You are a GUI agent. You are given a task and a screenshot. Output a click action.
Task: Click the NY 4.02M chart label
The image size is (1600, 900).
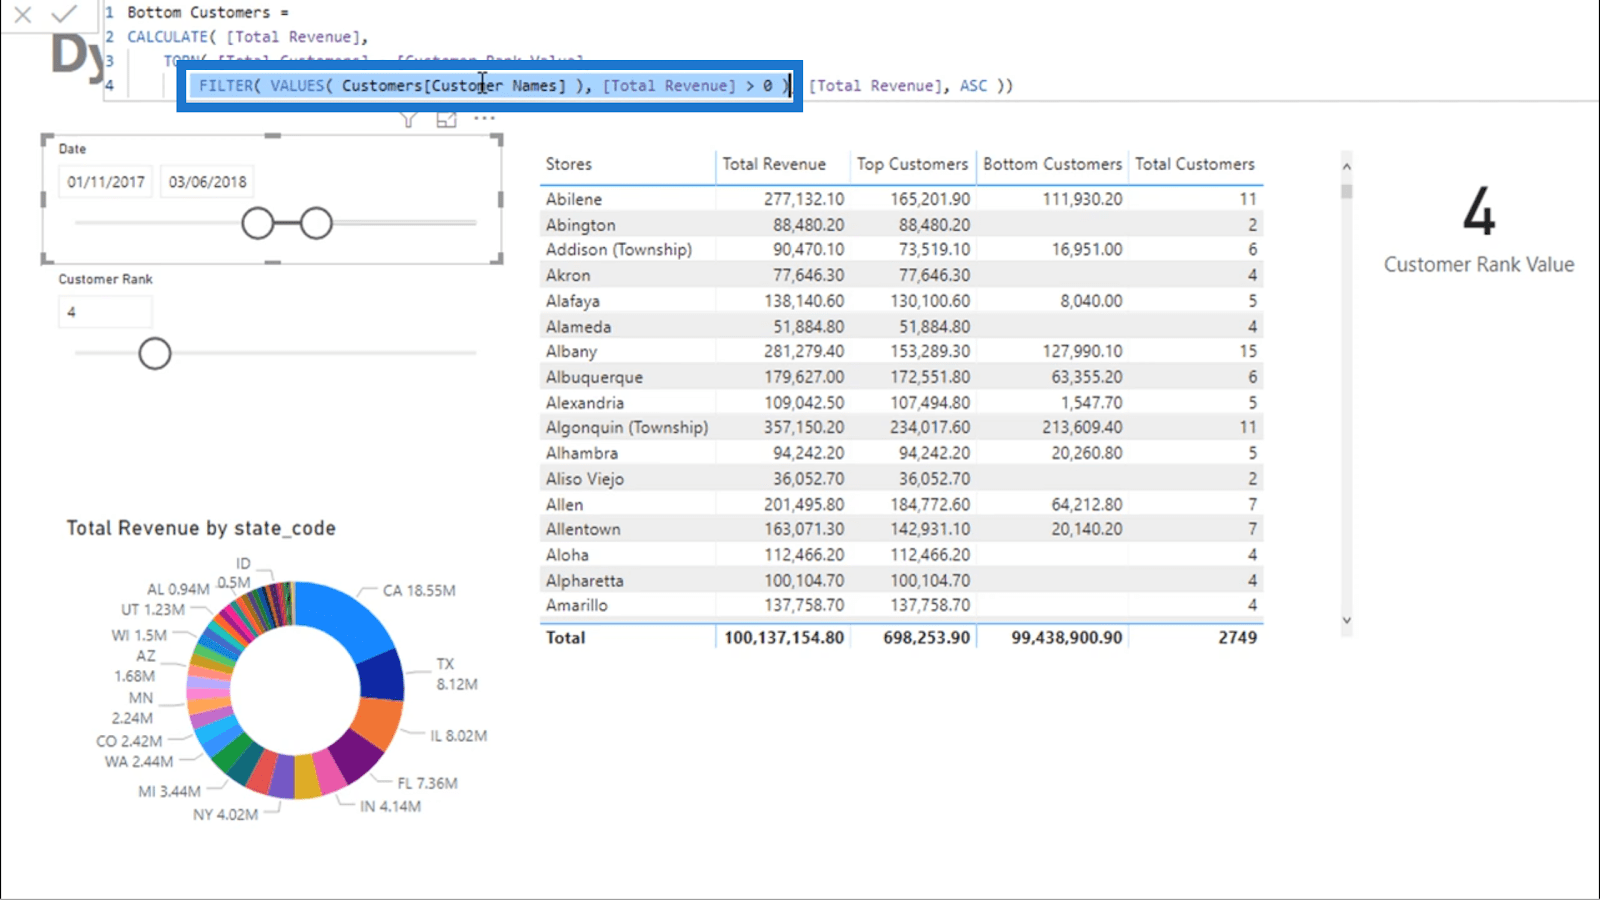click(225, 814)
